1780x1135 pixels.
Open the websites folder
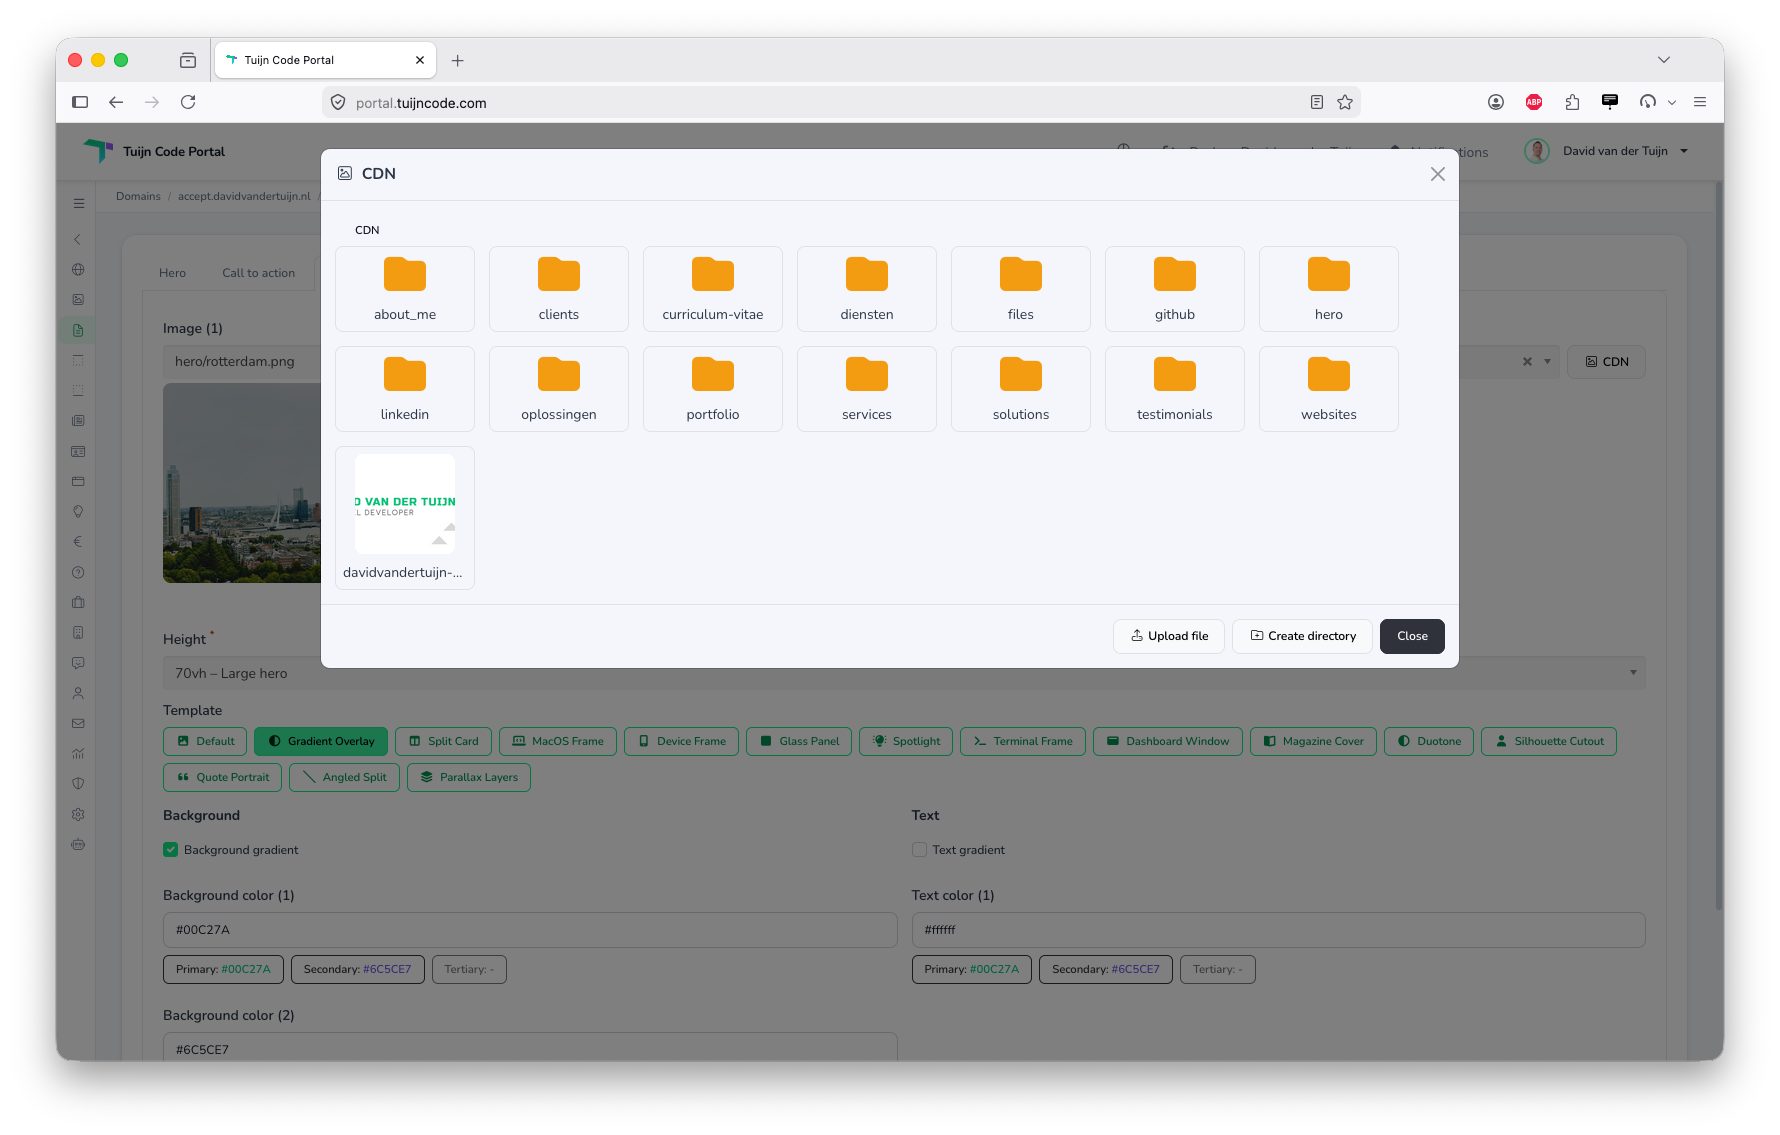1329,389
